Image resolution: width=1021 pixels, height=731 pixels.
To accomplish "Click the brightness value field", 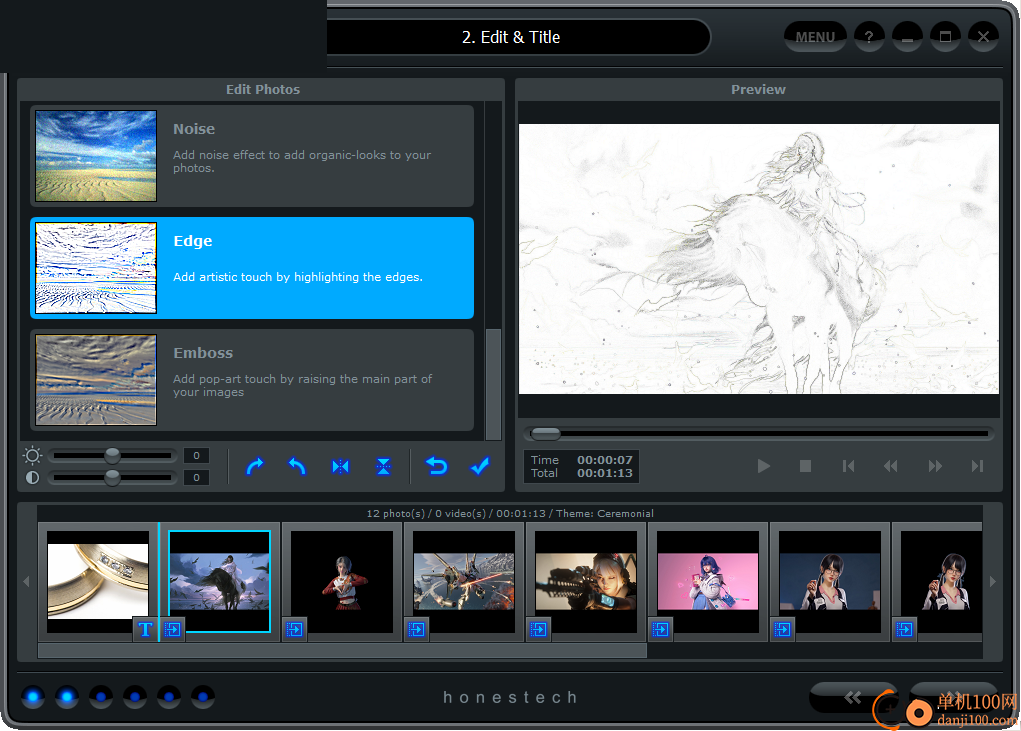I will click(x=196, y=456).
